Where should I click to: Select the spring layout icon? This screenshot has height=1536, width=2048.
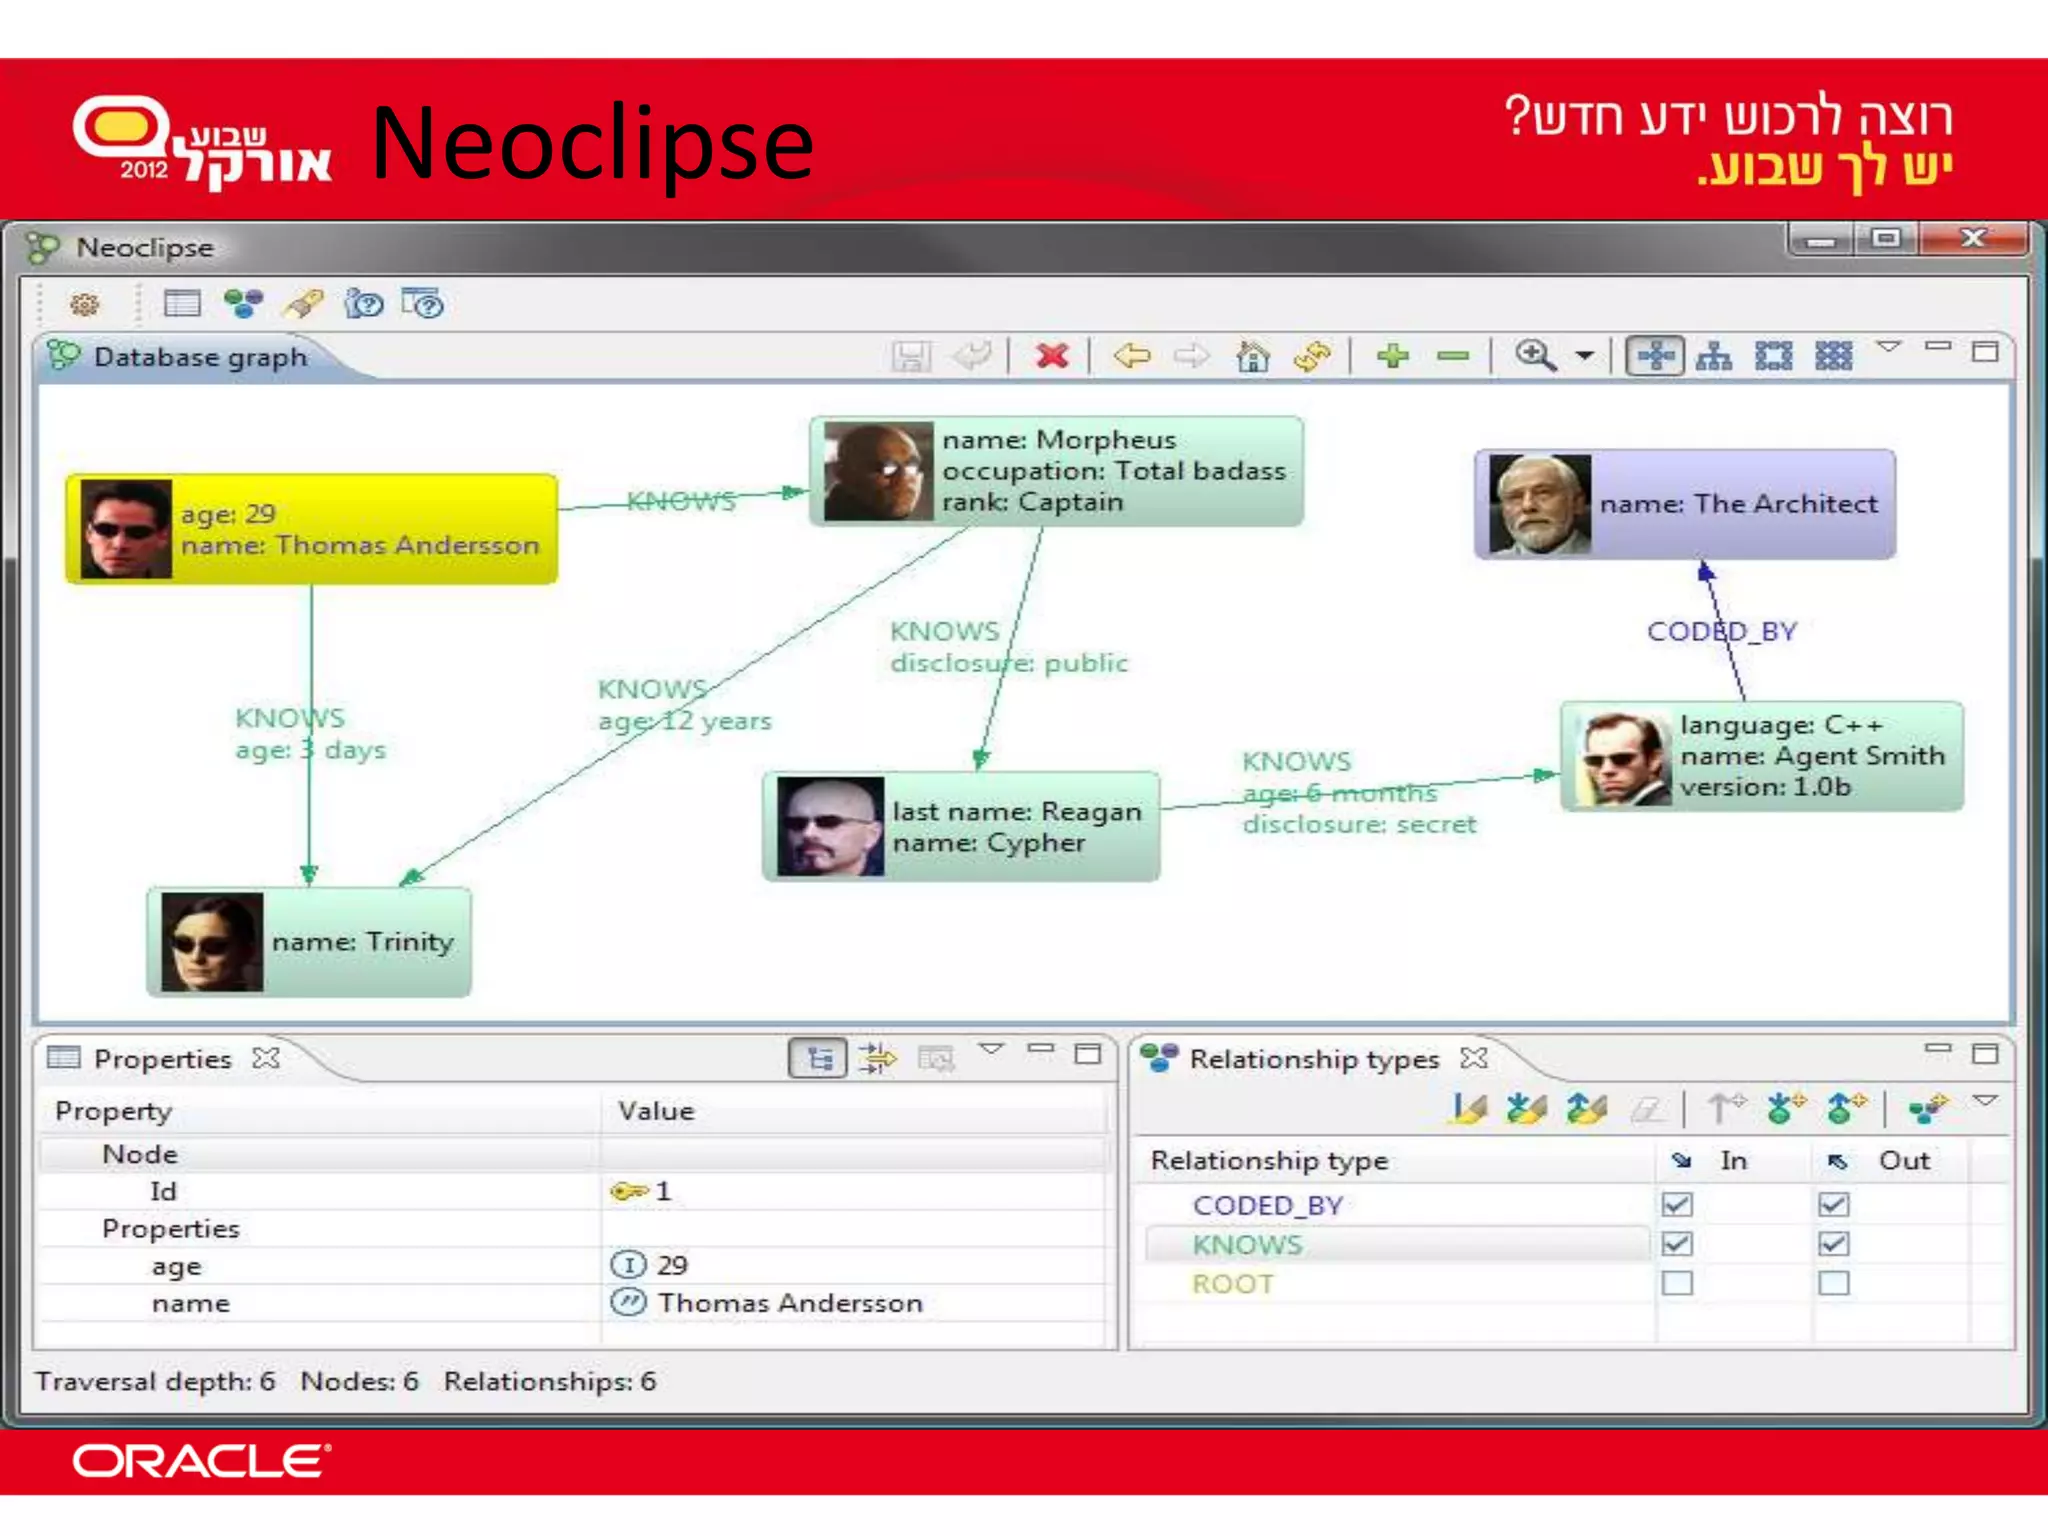tap(1655, 355)
